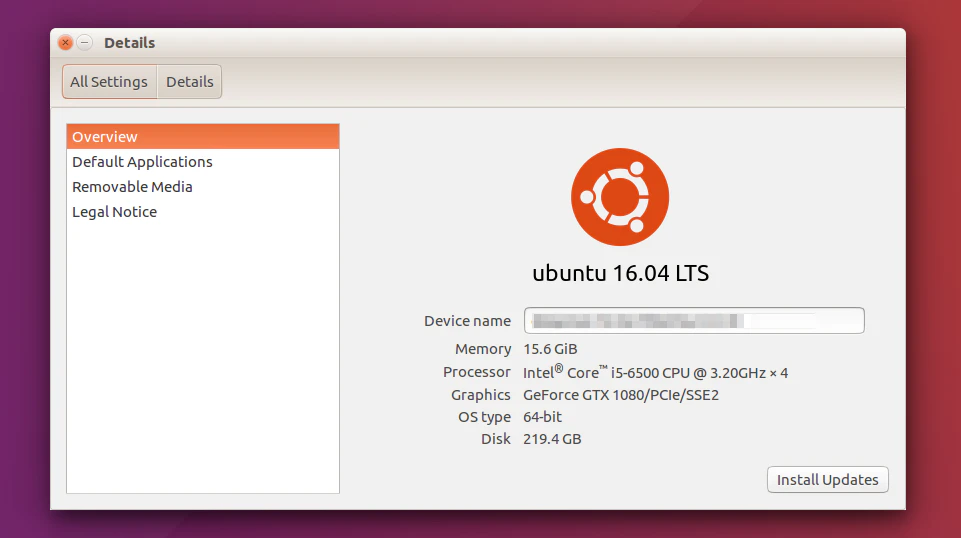This screenshot has width=961, height=538.
Task: Select the disk value 219.4 GB
Action: [x=552, y=439]
